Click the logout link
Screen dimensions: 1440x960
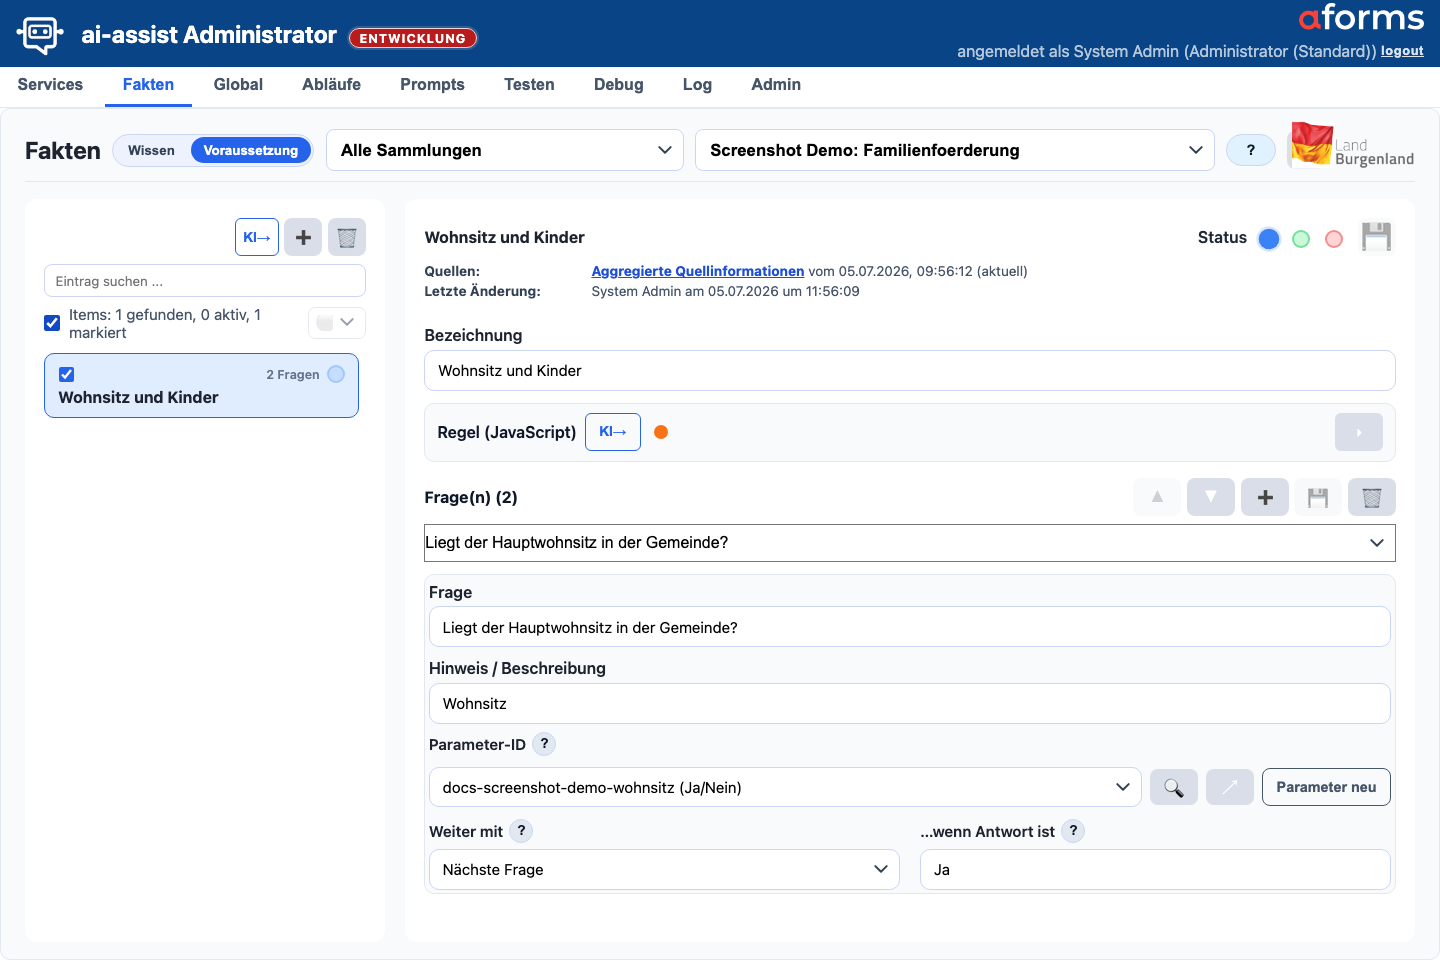tap(1402, 51)
